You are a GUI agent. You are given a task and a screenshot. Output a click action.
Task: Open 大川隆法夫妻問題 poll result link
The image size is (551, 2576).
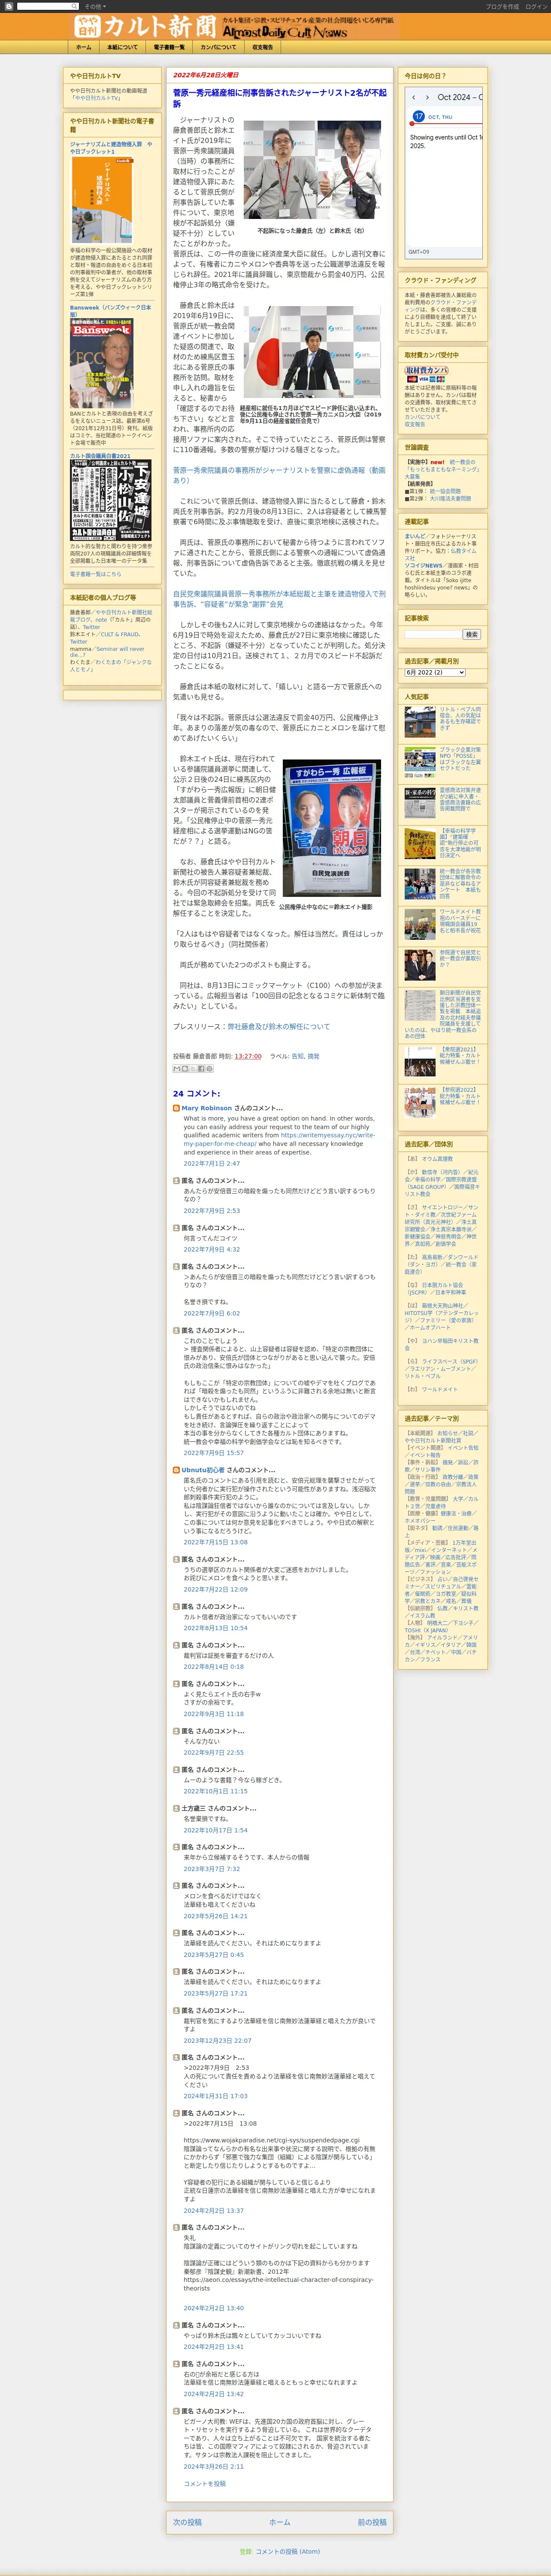(450, 498)
